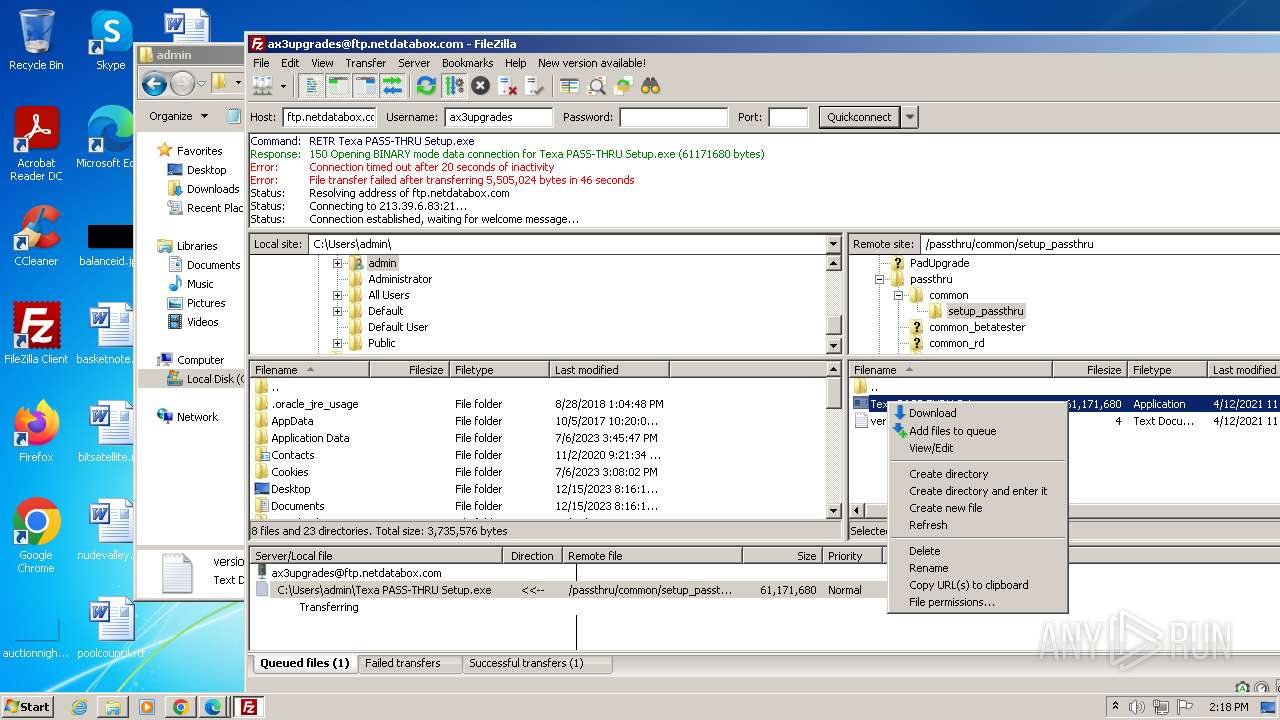Select PadUpgrade in the remote tree
Image resolution: width=1280 pixels, height=720 pixels.
[939, 263]
